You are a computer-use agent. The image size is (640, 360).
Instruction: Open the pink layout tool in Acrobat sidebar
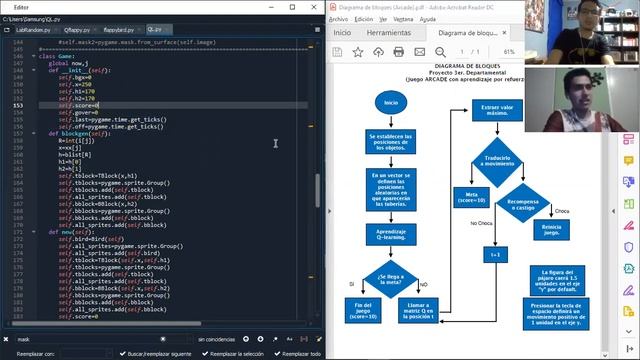click(629, 140)
